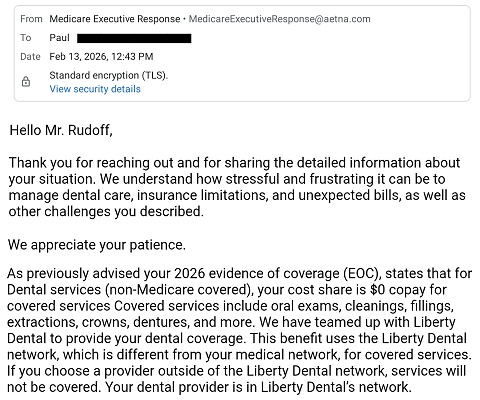Click the padlock encryption icon
Viewport: 480px width, 400px height.
click(26, 82)
